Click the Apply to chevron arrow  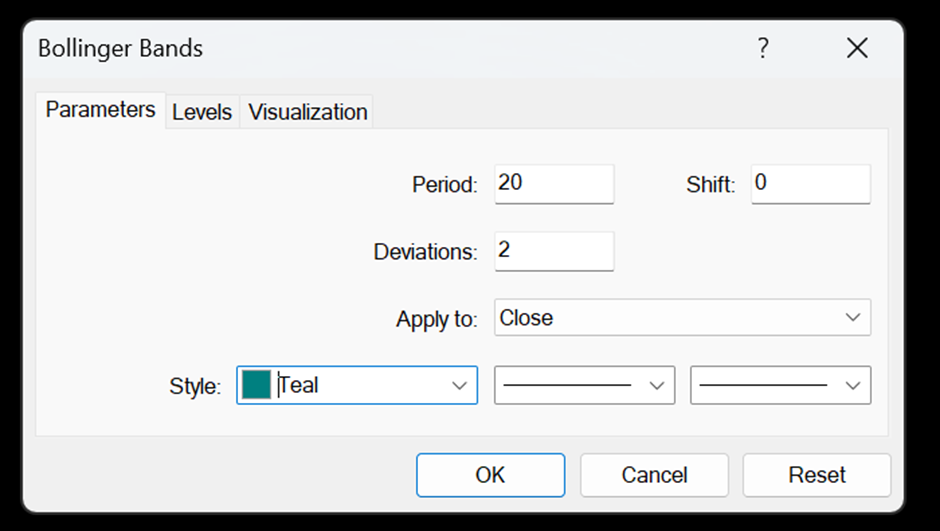point(853,318)
